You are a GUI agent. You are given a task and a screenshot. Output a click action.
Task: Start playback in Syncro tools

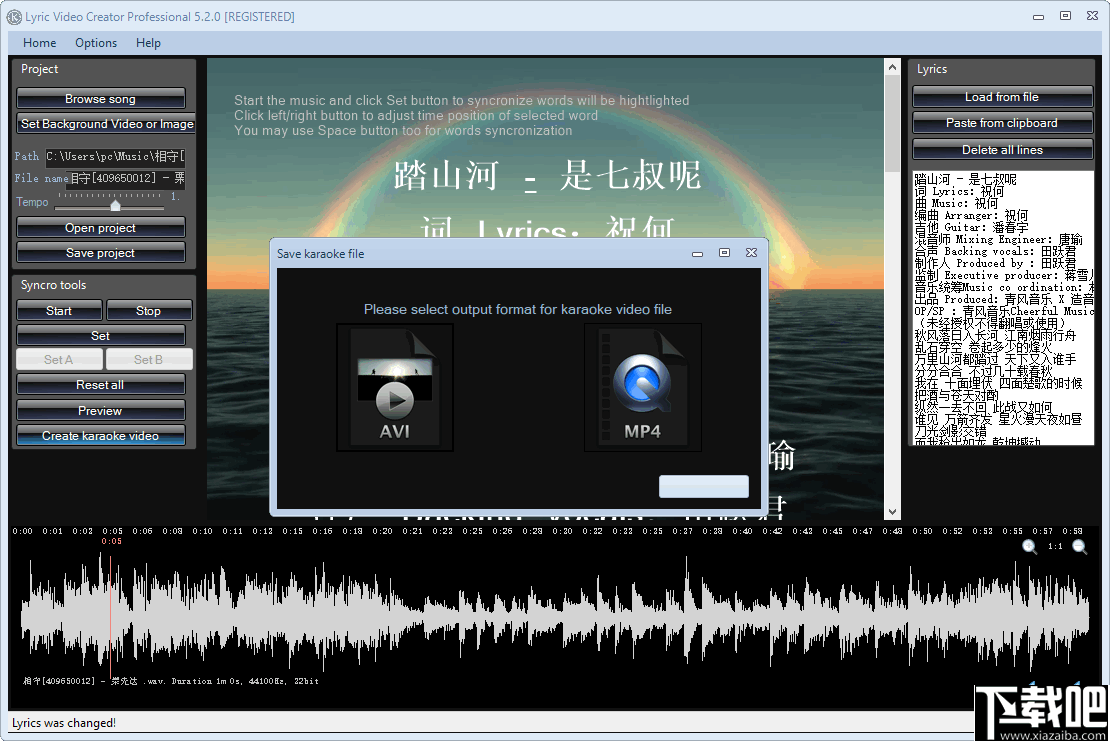58,310
